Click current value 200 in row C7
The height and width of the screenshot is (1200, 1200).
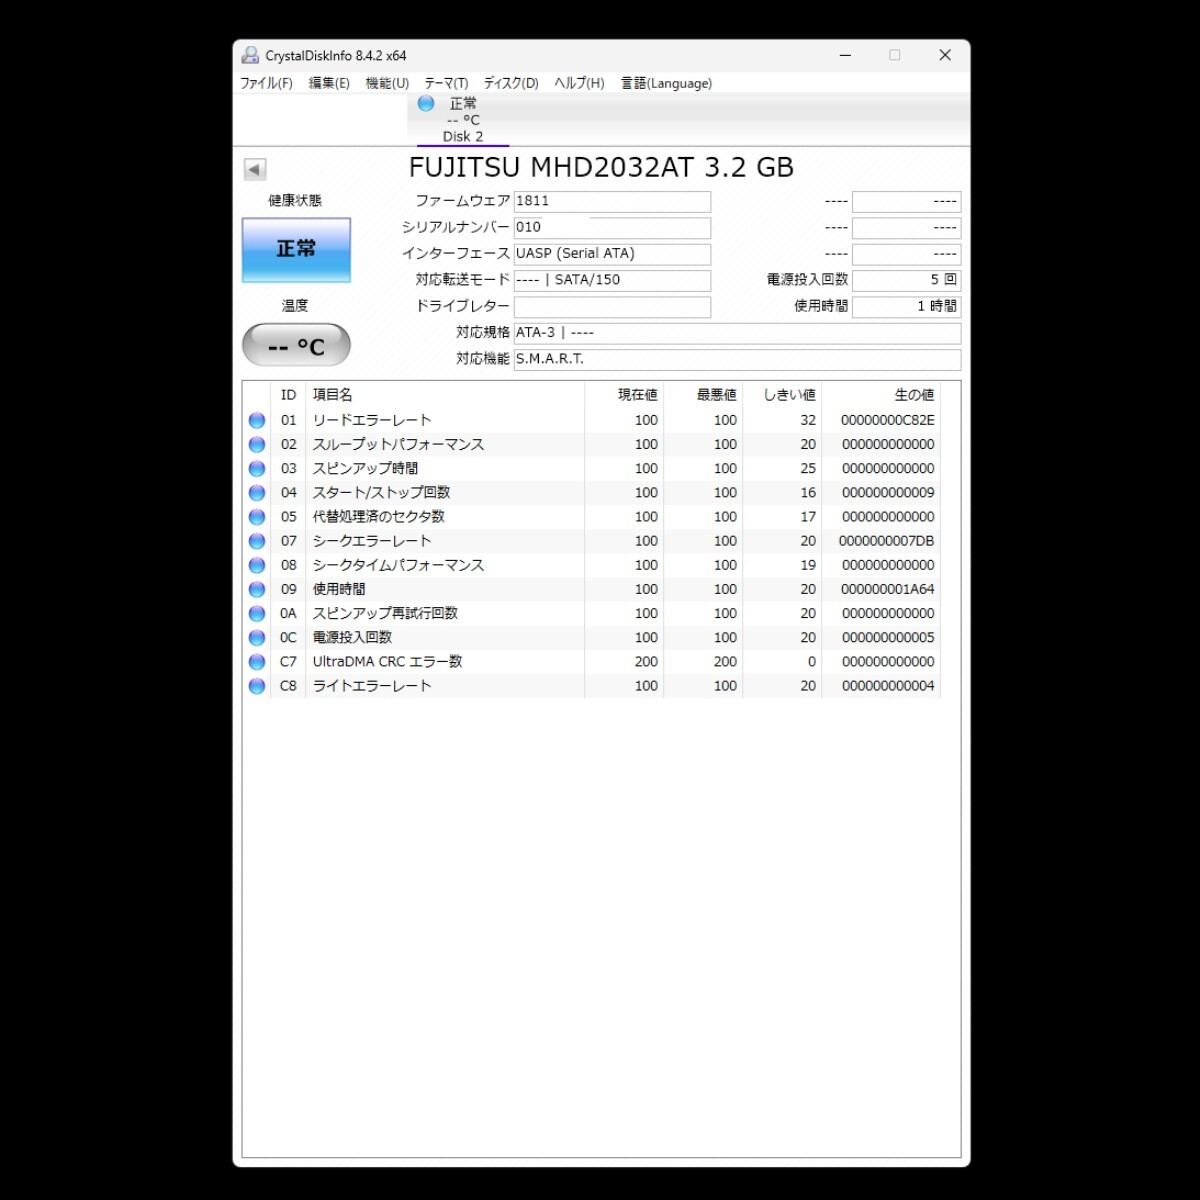click(x=646, y=662)
